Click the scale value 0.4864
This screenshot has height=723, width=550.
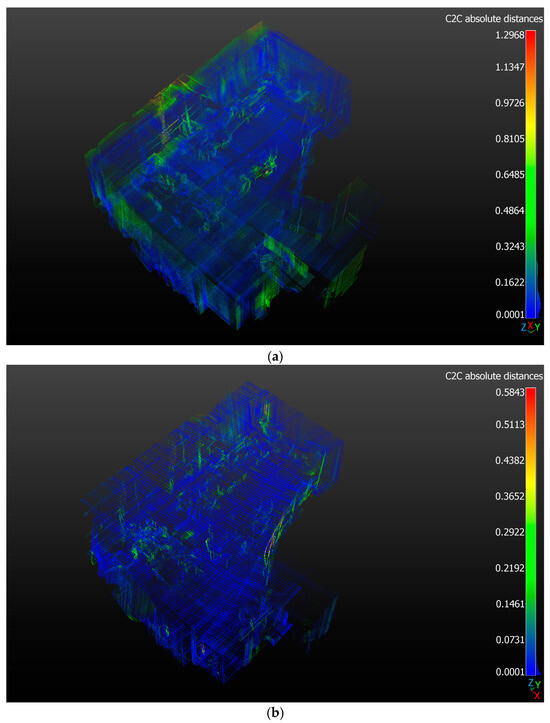tap(510, 211)
